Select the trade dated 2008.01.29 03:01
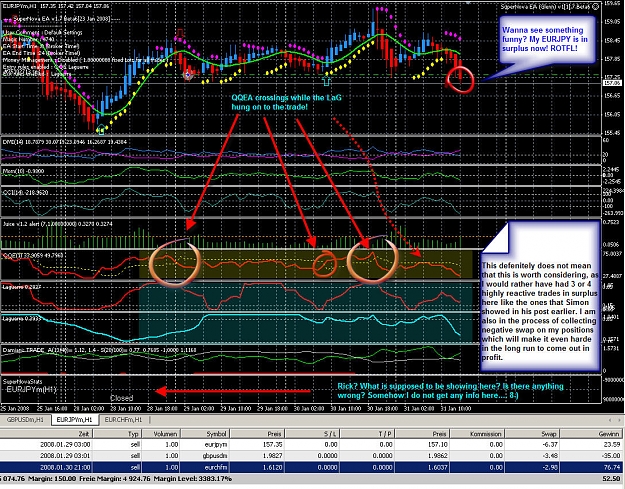Image resolution: width=625 pixels, height=489 pixels. point(311,456)
